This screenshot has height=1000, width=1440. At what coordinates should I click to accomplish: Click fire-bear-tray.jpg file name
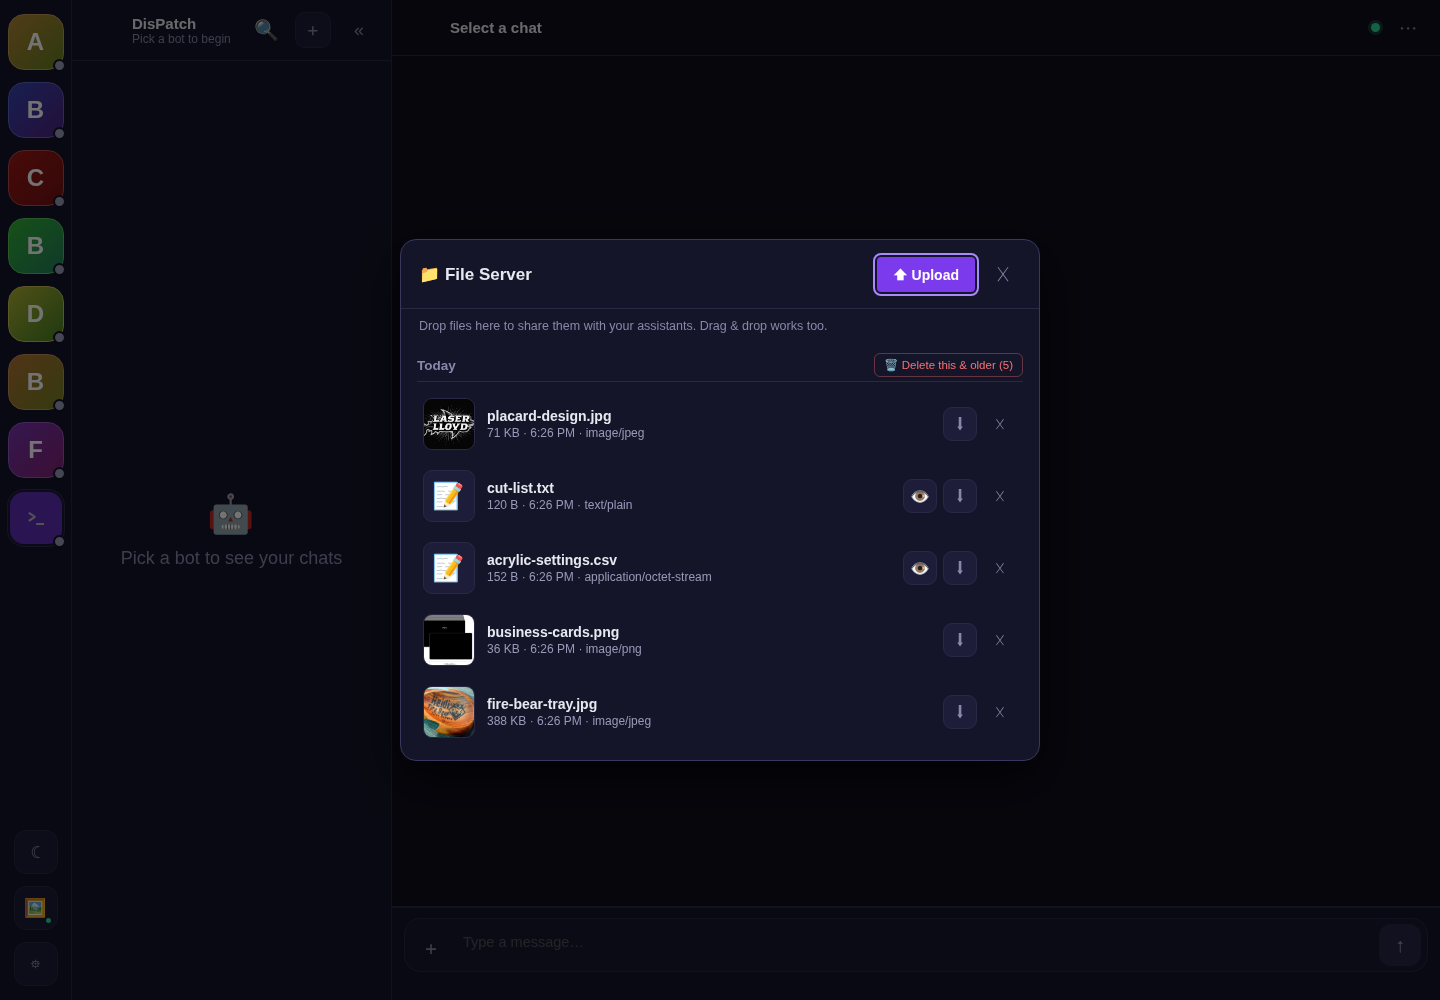[x=542, y=704]
